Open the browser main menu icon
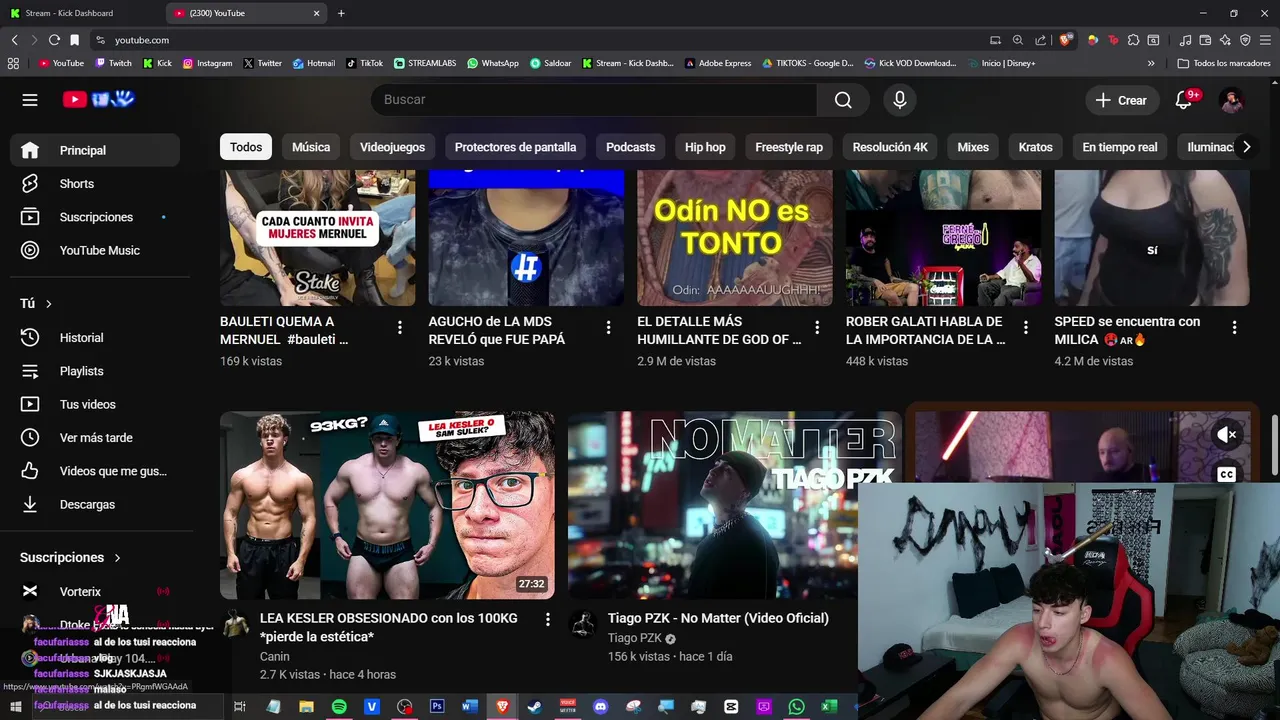Viewport: 1280px width, 720px height. (1265, 40)
